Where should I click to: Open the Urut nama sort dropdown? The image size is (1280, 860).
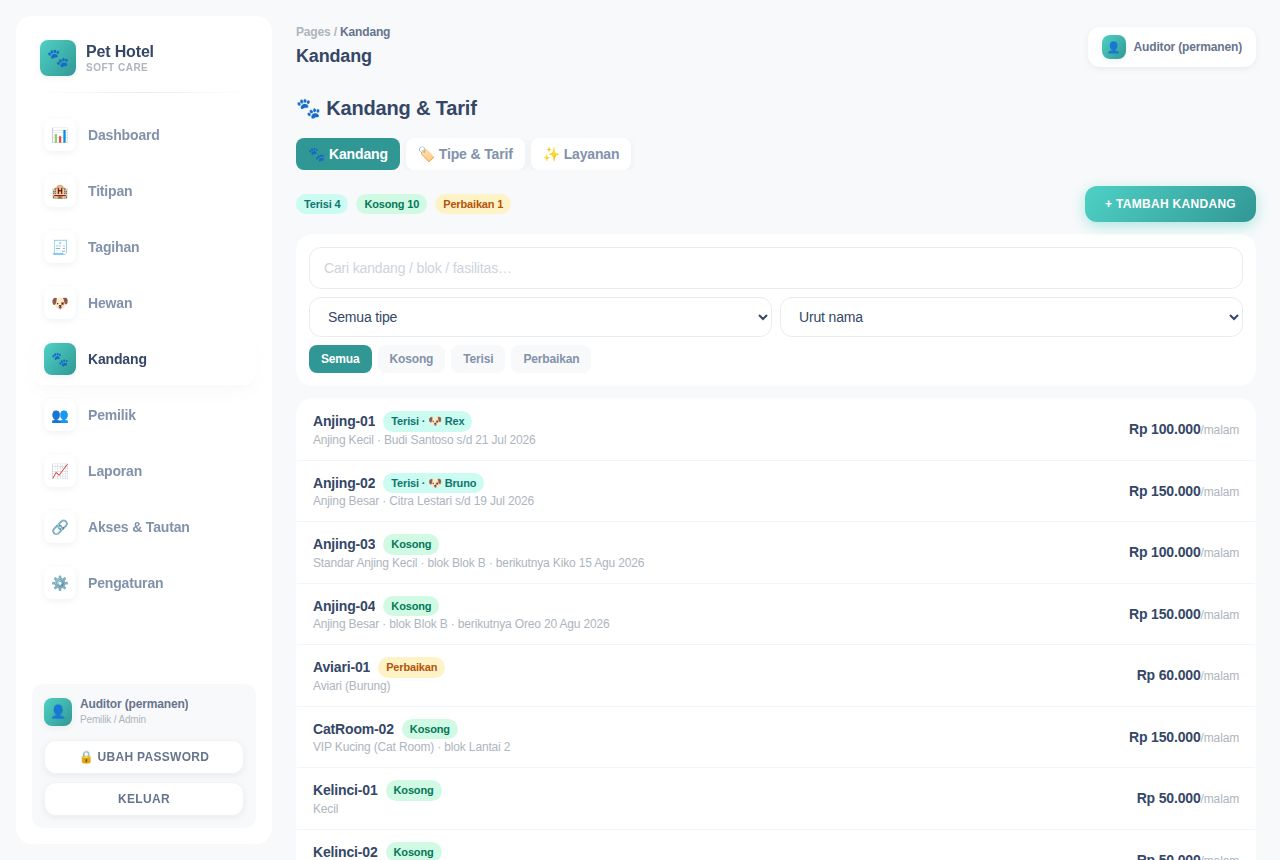tap(1011, 317)
